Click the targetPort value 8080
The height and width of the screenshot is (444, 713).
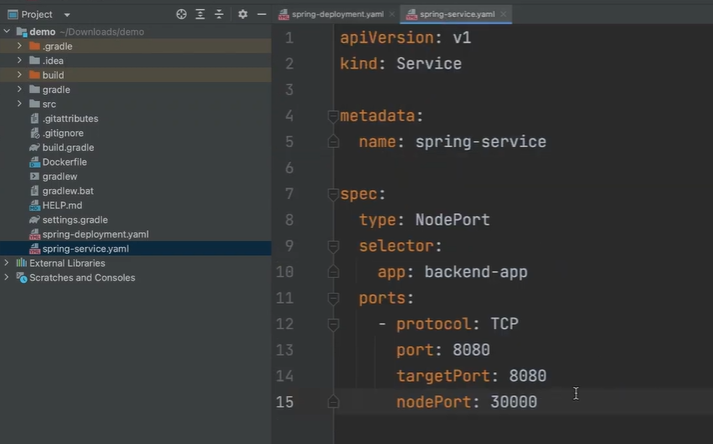coord(527,376)
